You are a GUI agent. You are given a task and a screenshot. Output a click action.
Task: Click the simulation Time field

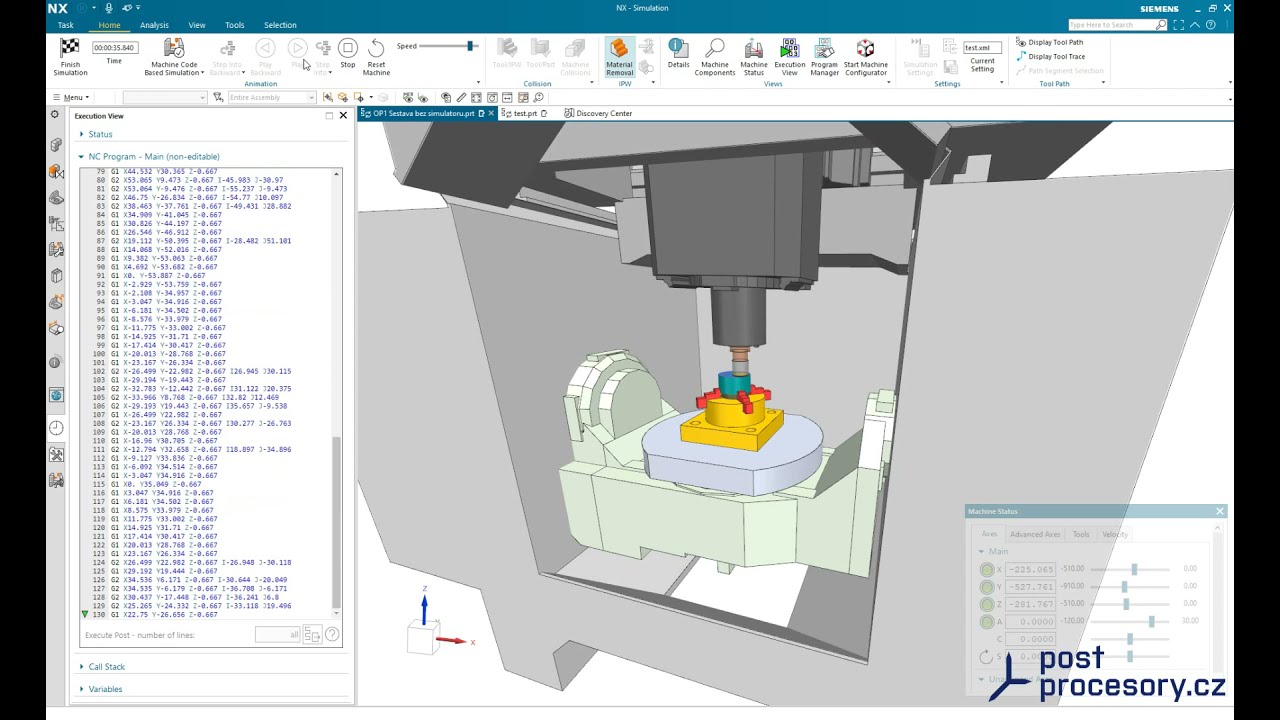click(115, 47)
